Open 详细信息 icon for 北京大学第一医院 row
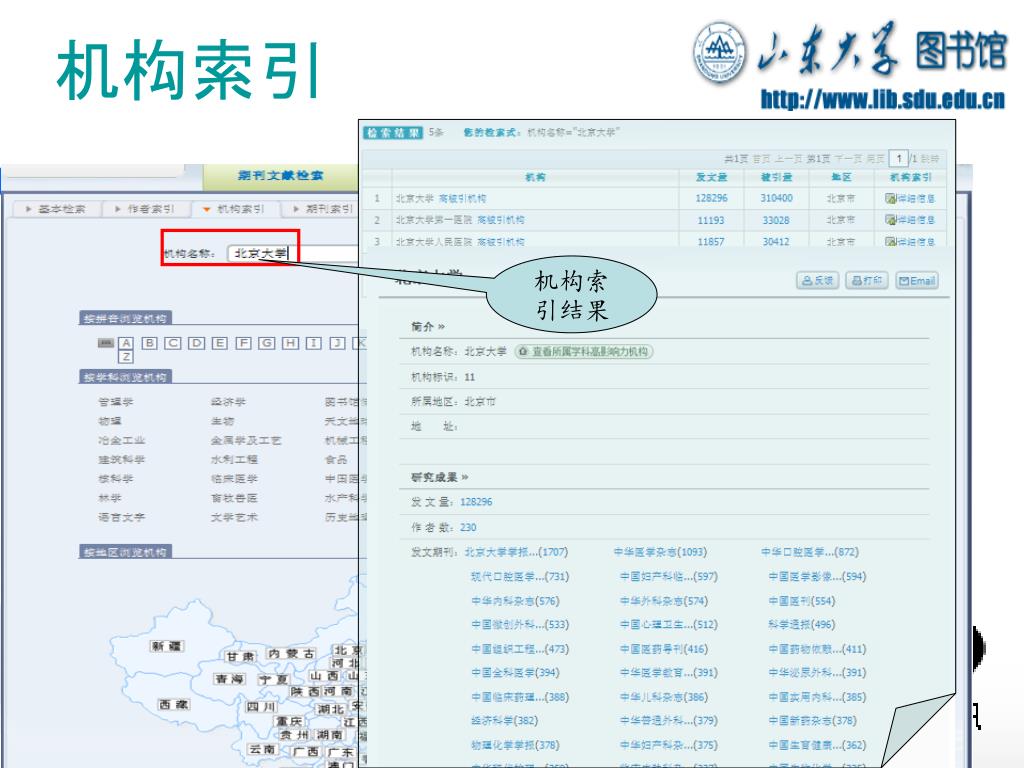Viewport: 1024px width, 768px height. pos(910,220)
